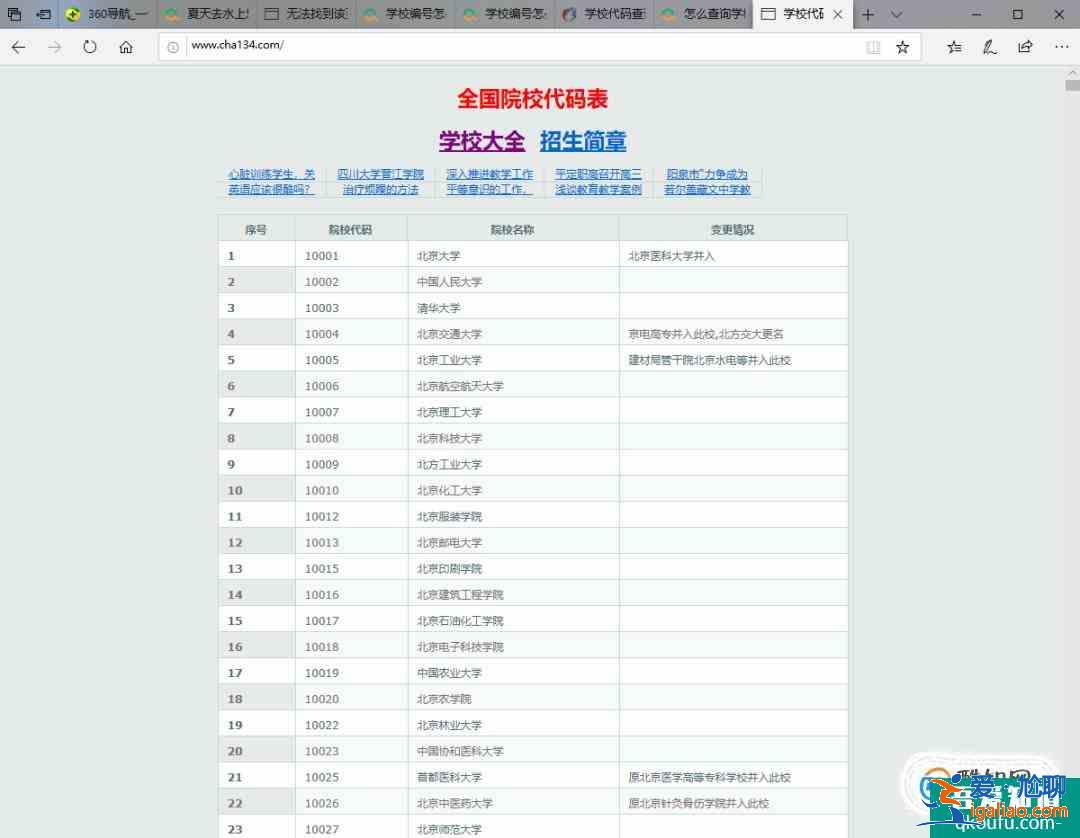Open the 浅说教育教学案例 ad link

click(x=598, y=189)
